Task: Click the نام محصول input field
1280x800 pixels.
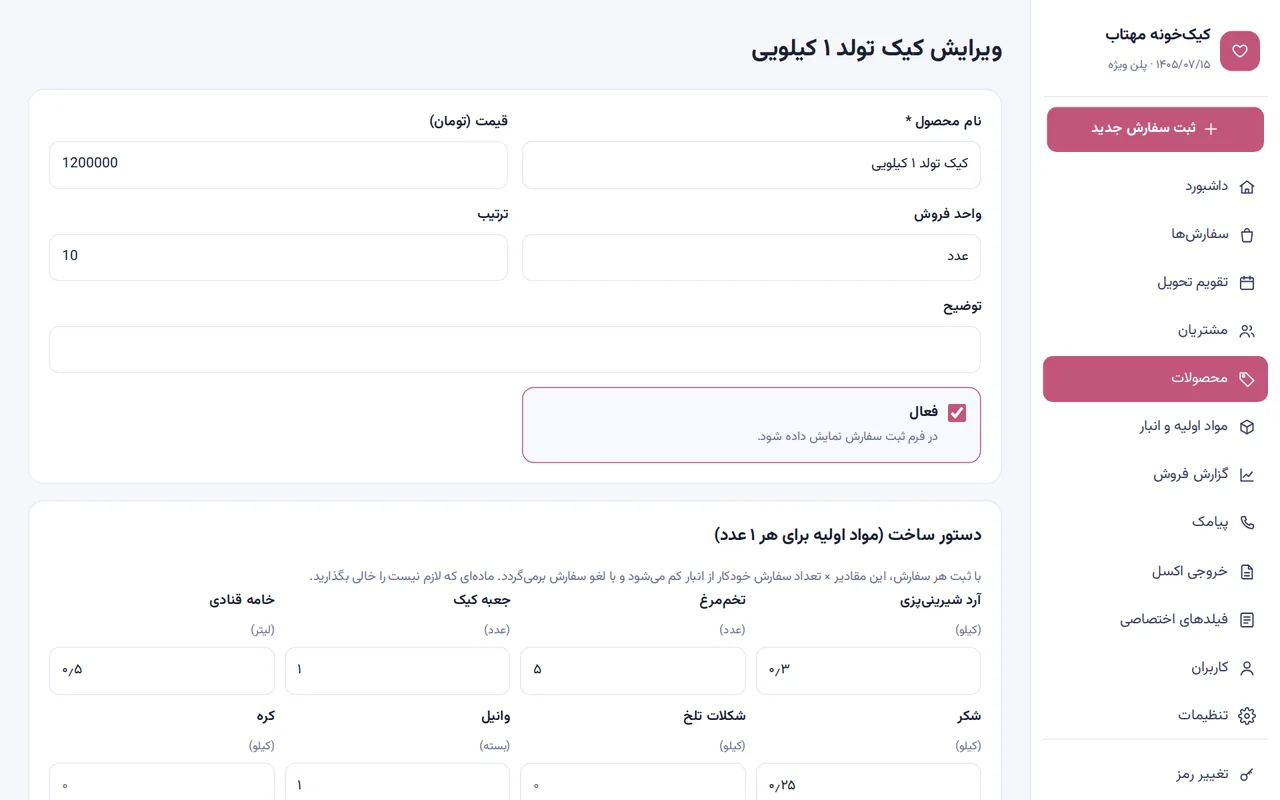Action: (x=751, y=165)
